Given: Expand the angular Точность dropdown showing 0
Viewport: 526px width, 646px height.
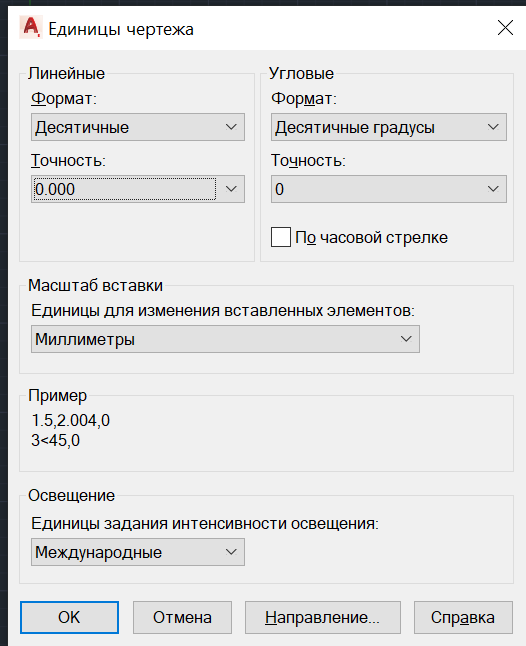Looking at the screenshot, I should click(x=388, y=189).
